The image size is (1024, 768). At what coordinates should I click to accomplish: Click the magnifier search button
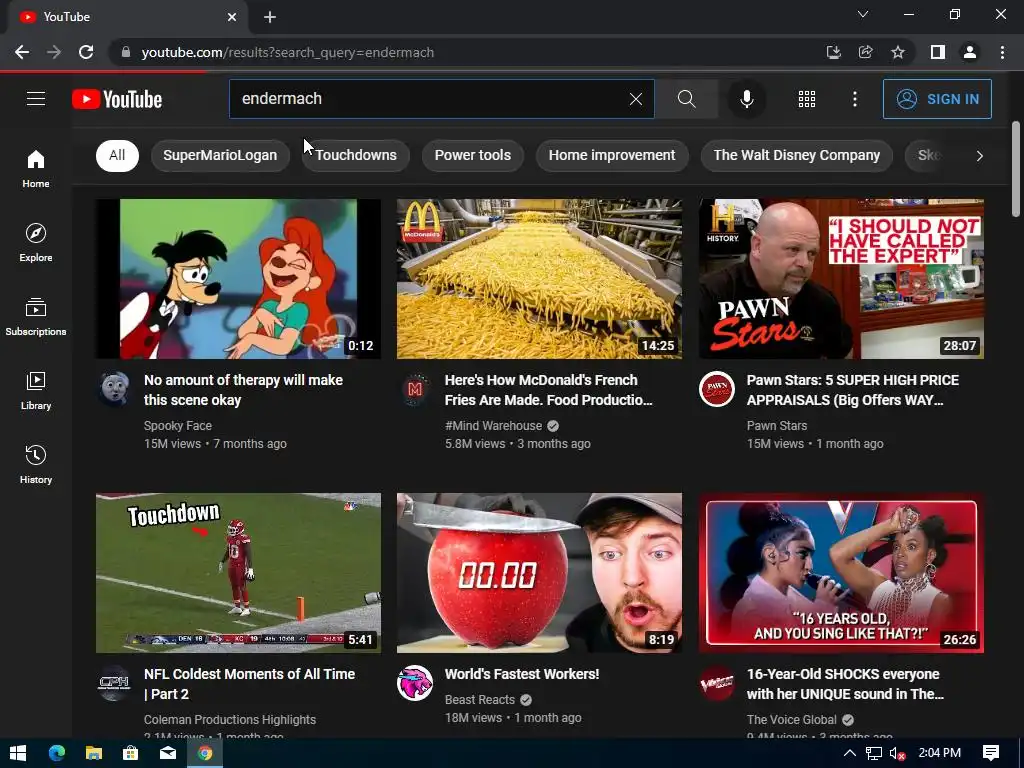[686, 99]
